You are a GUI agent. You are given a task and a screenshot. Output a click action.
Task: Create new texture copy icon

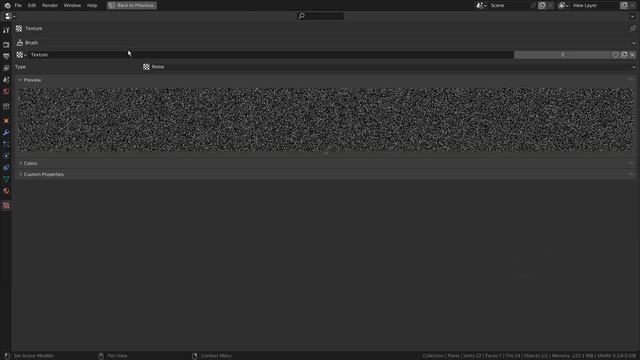click(x=624, y=55)
